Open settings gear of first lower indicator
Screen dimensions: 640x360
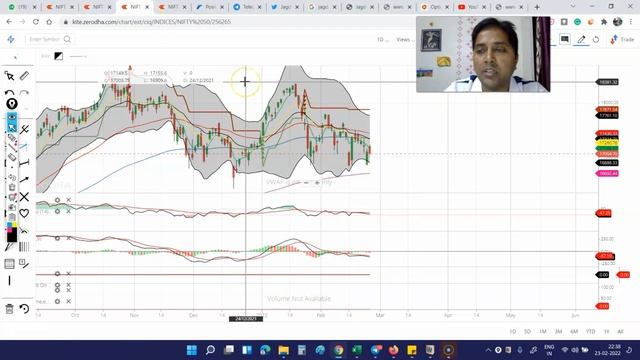click(x=58, y=200)
